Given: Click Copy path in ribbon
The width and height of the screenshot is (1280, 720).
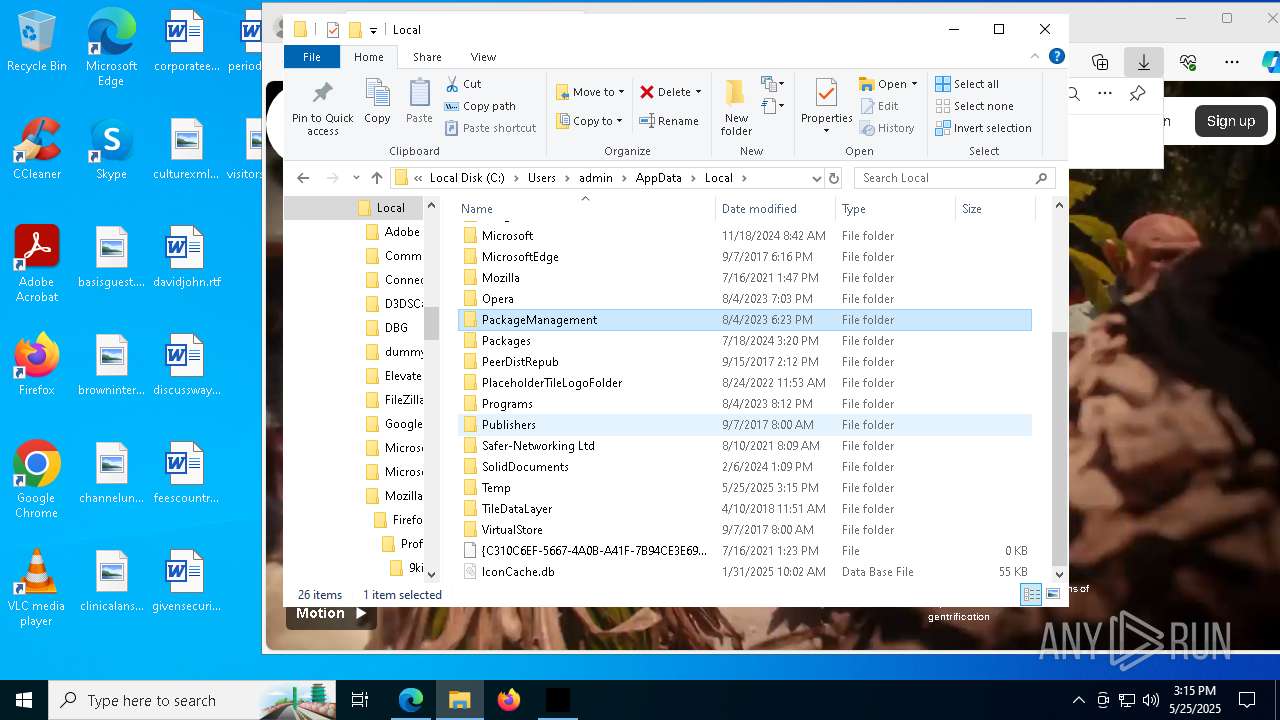Looking at the screenshot, I should coord(480,106).
